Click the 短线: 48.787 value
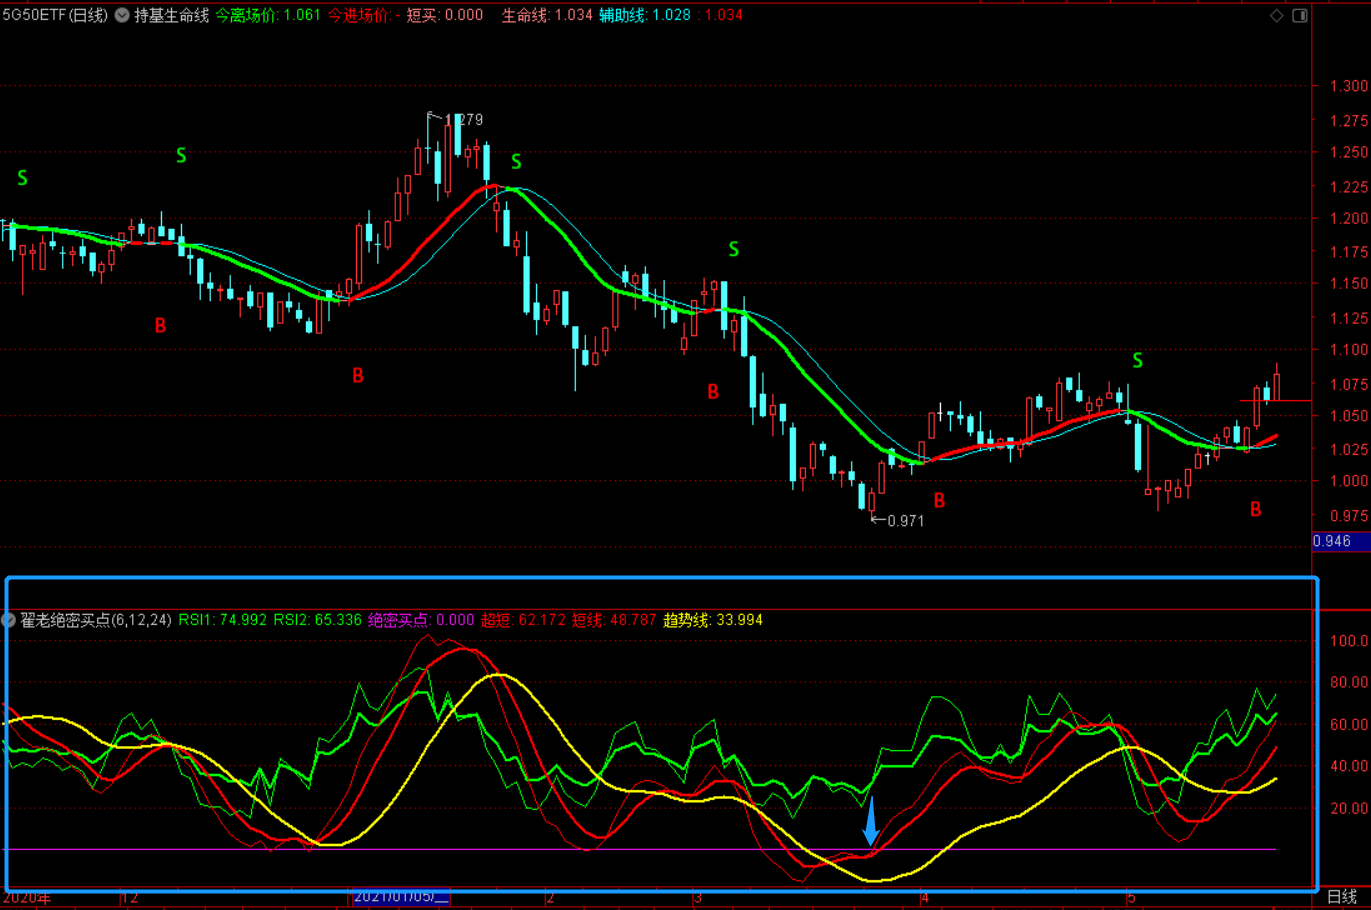1371x910 pixels. [x=614, y=620]
